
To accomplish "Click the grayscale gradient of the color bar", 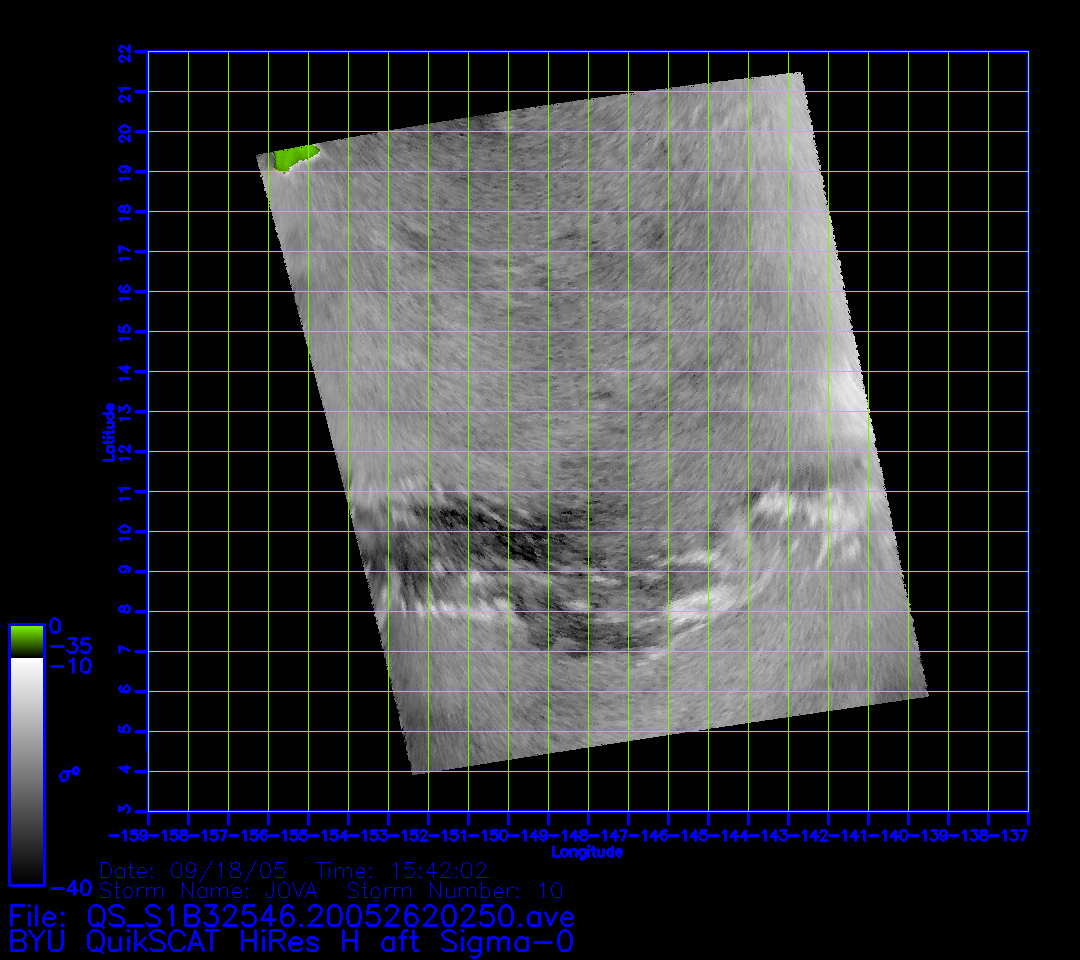I will (x=26, y=770).
